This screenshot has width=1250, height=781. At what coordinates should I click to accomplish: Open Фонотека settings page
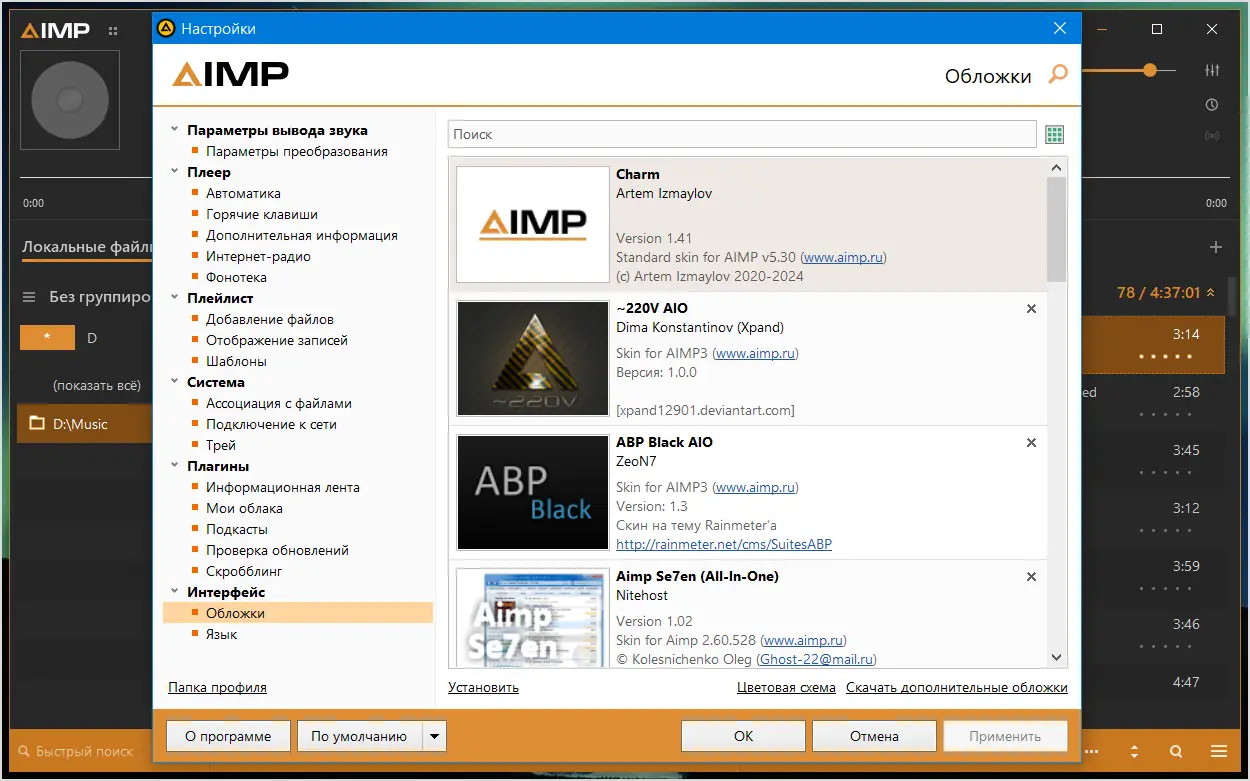click(236, 277)
